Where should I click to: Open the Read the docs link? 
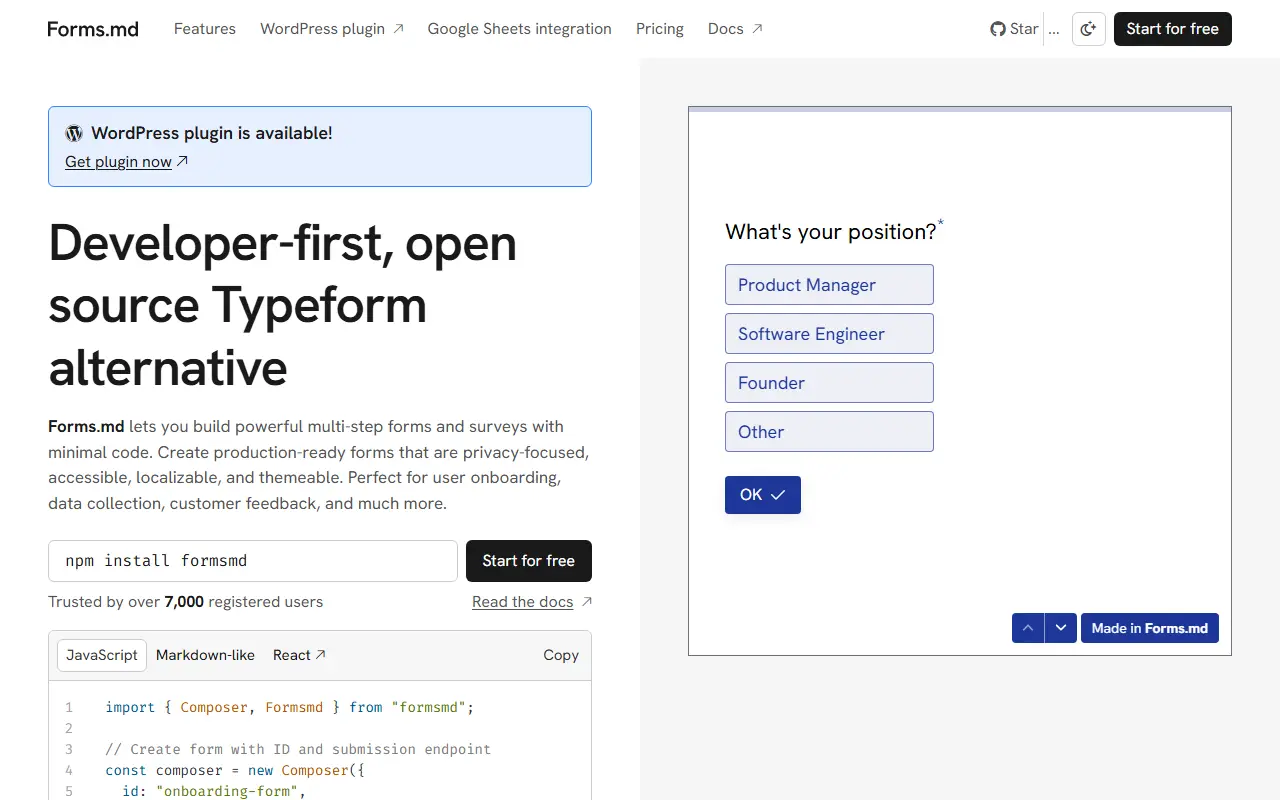532,602
